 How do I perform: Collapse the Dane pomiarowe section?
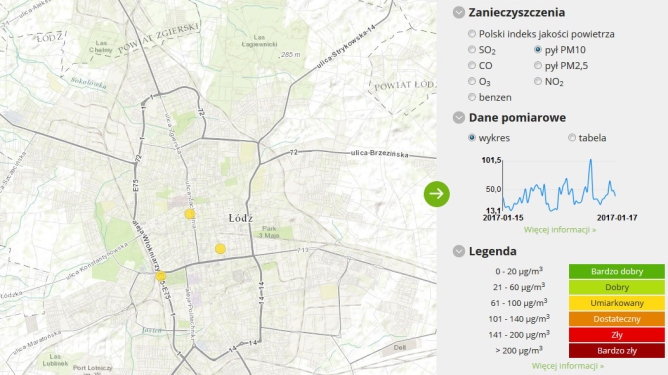459,118
